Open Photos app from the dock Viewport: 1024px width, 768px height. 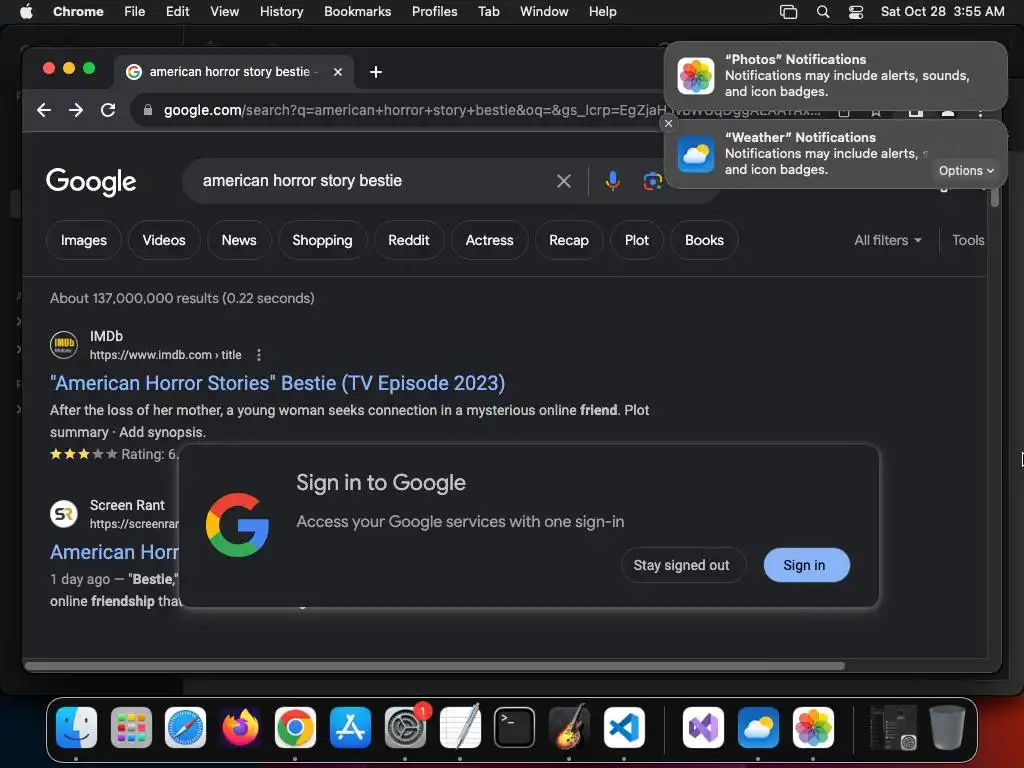pos(812,727)
